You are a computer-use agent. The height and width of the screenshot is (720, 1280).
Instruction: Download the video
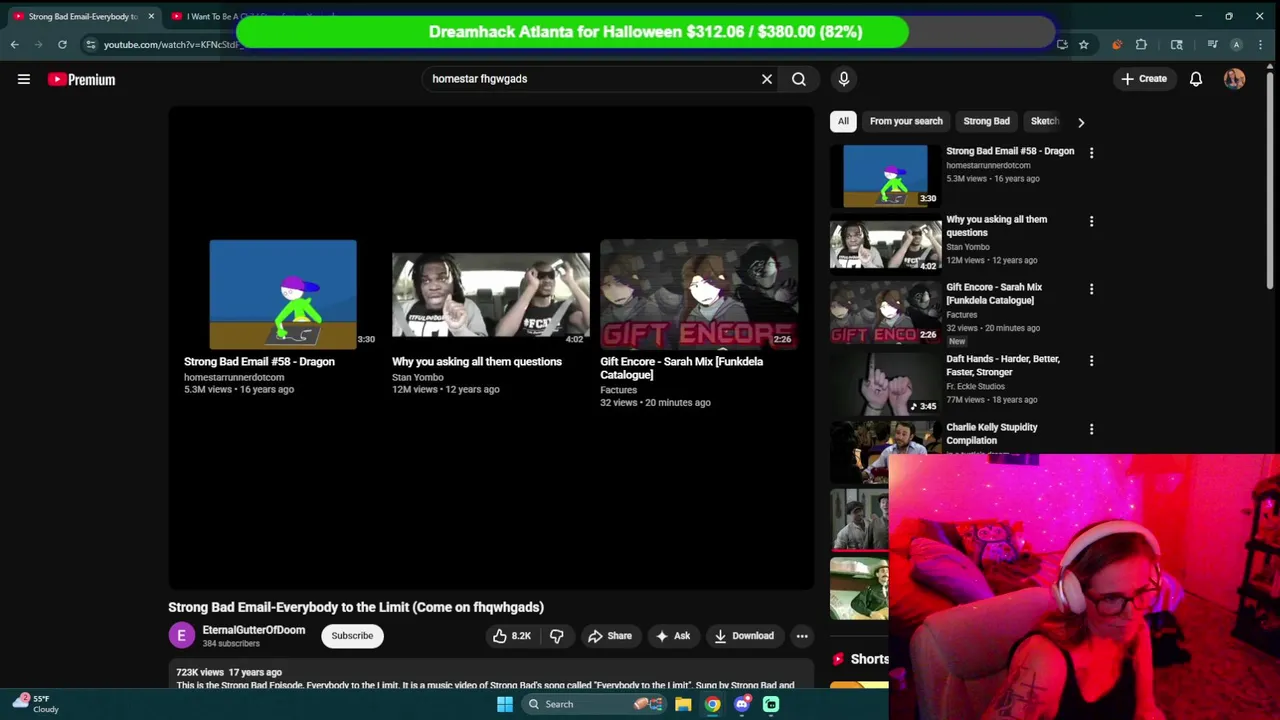[x=744, y=636]
